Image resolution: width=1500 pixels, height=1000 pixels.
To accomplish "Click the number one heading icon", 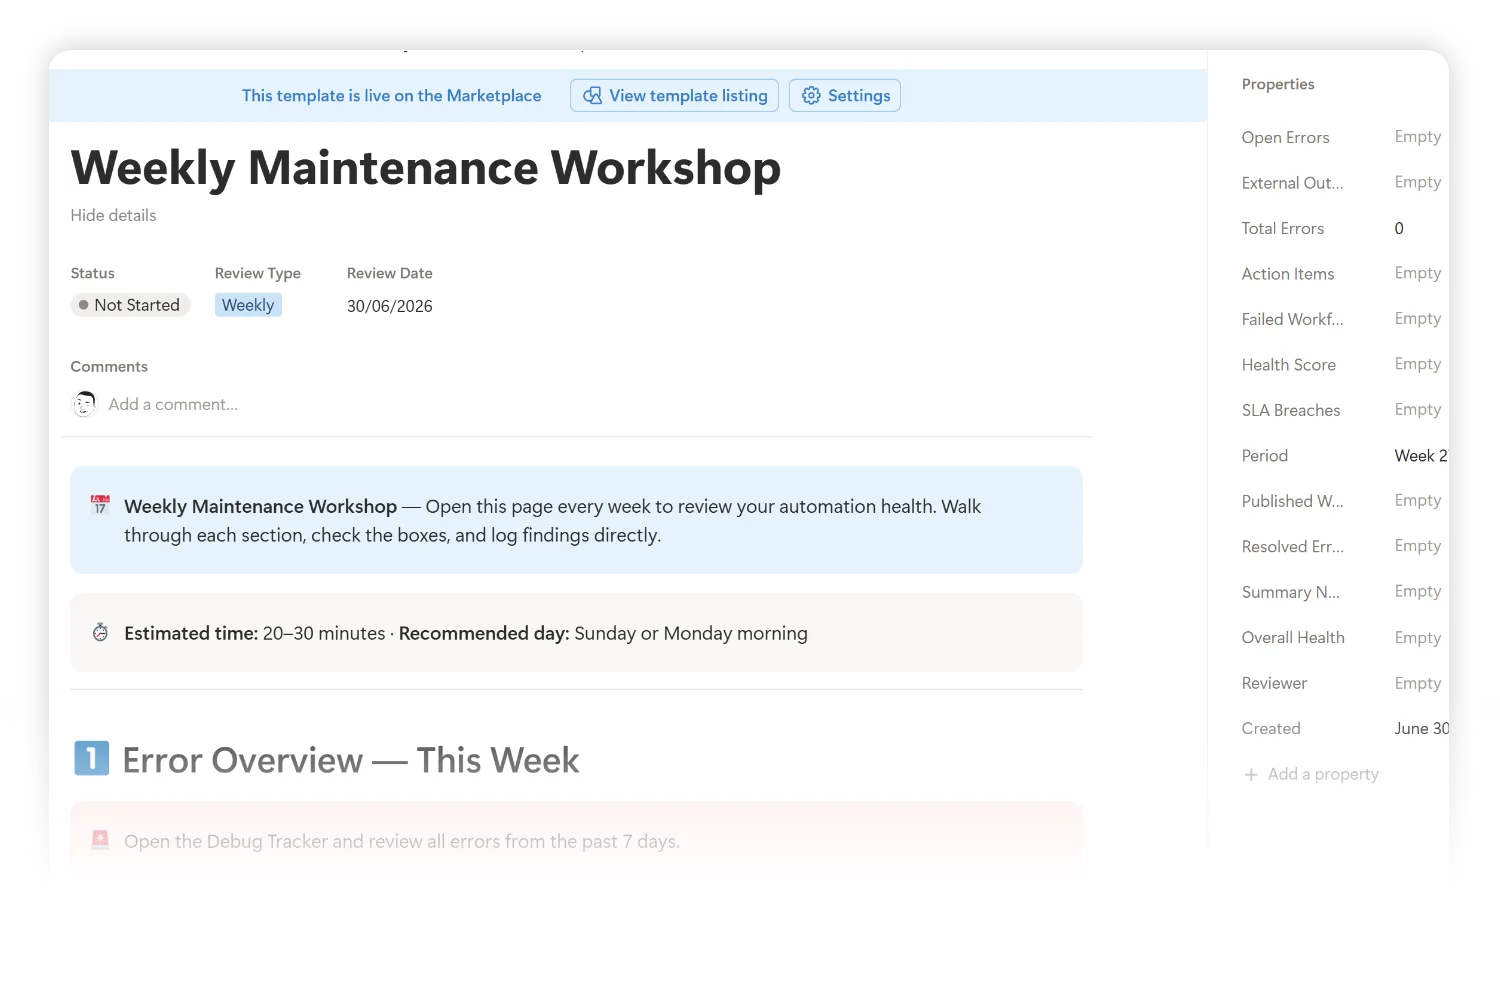I will (x=91, y=759).
